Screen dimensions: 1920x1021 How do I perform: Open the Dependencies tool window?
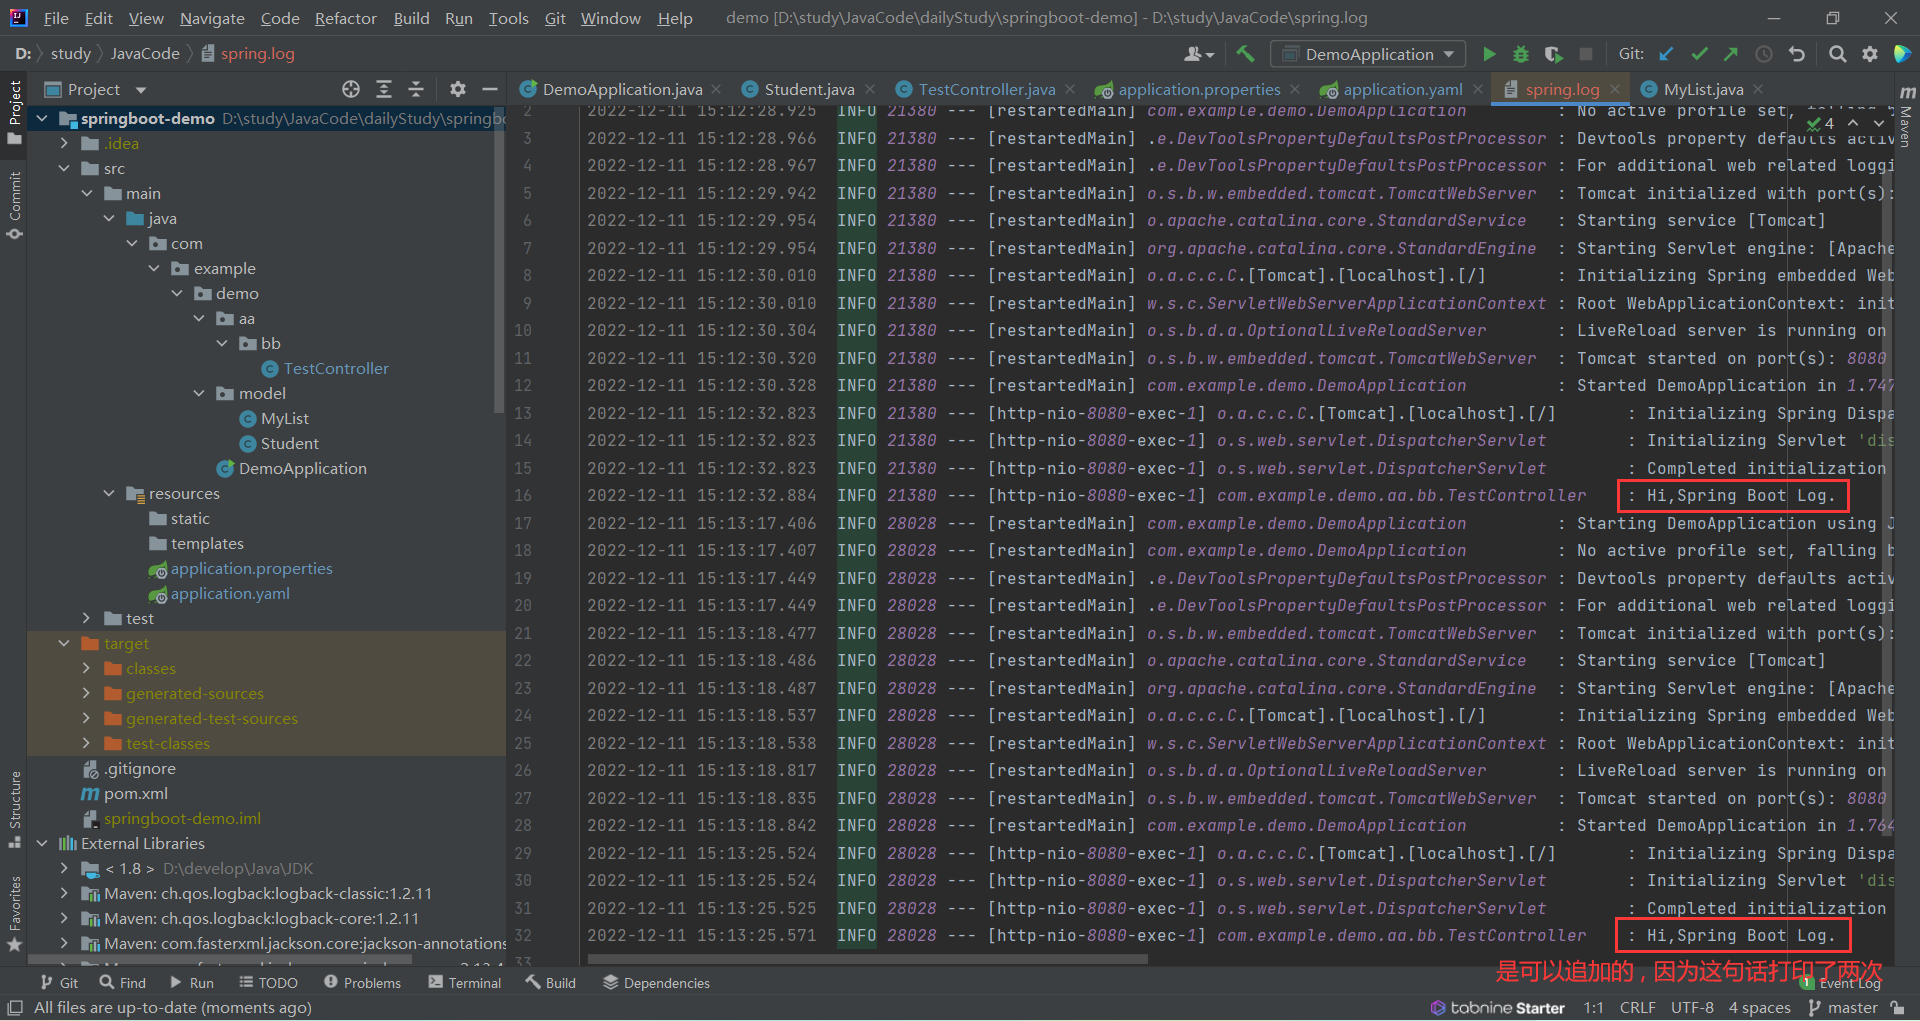coord(657,983)
